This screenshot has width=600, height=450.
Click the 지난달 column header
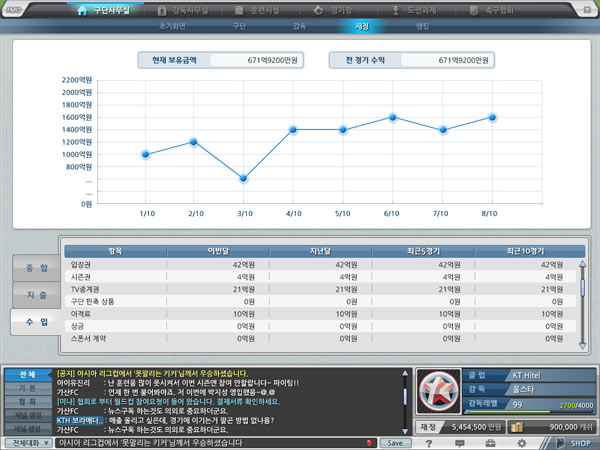[x=321, y=251]
